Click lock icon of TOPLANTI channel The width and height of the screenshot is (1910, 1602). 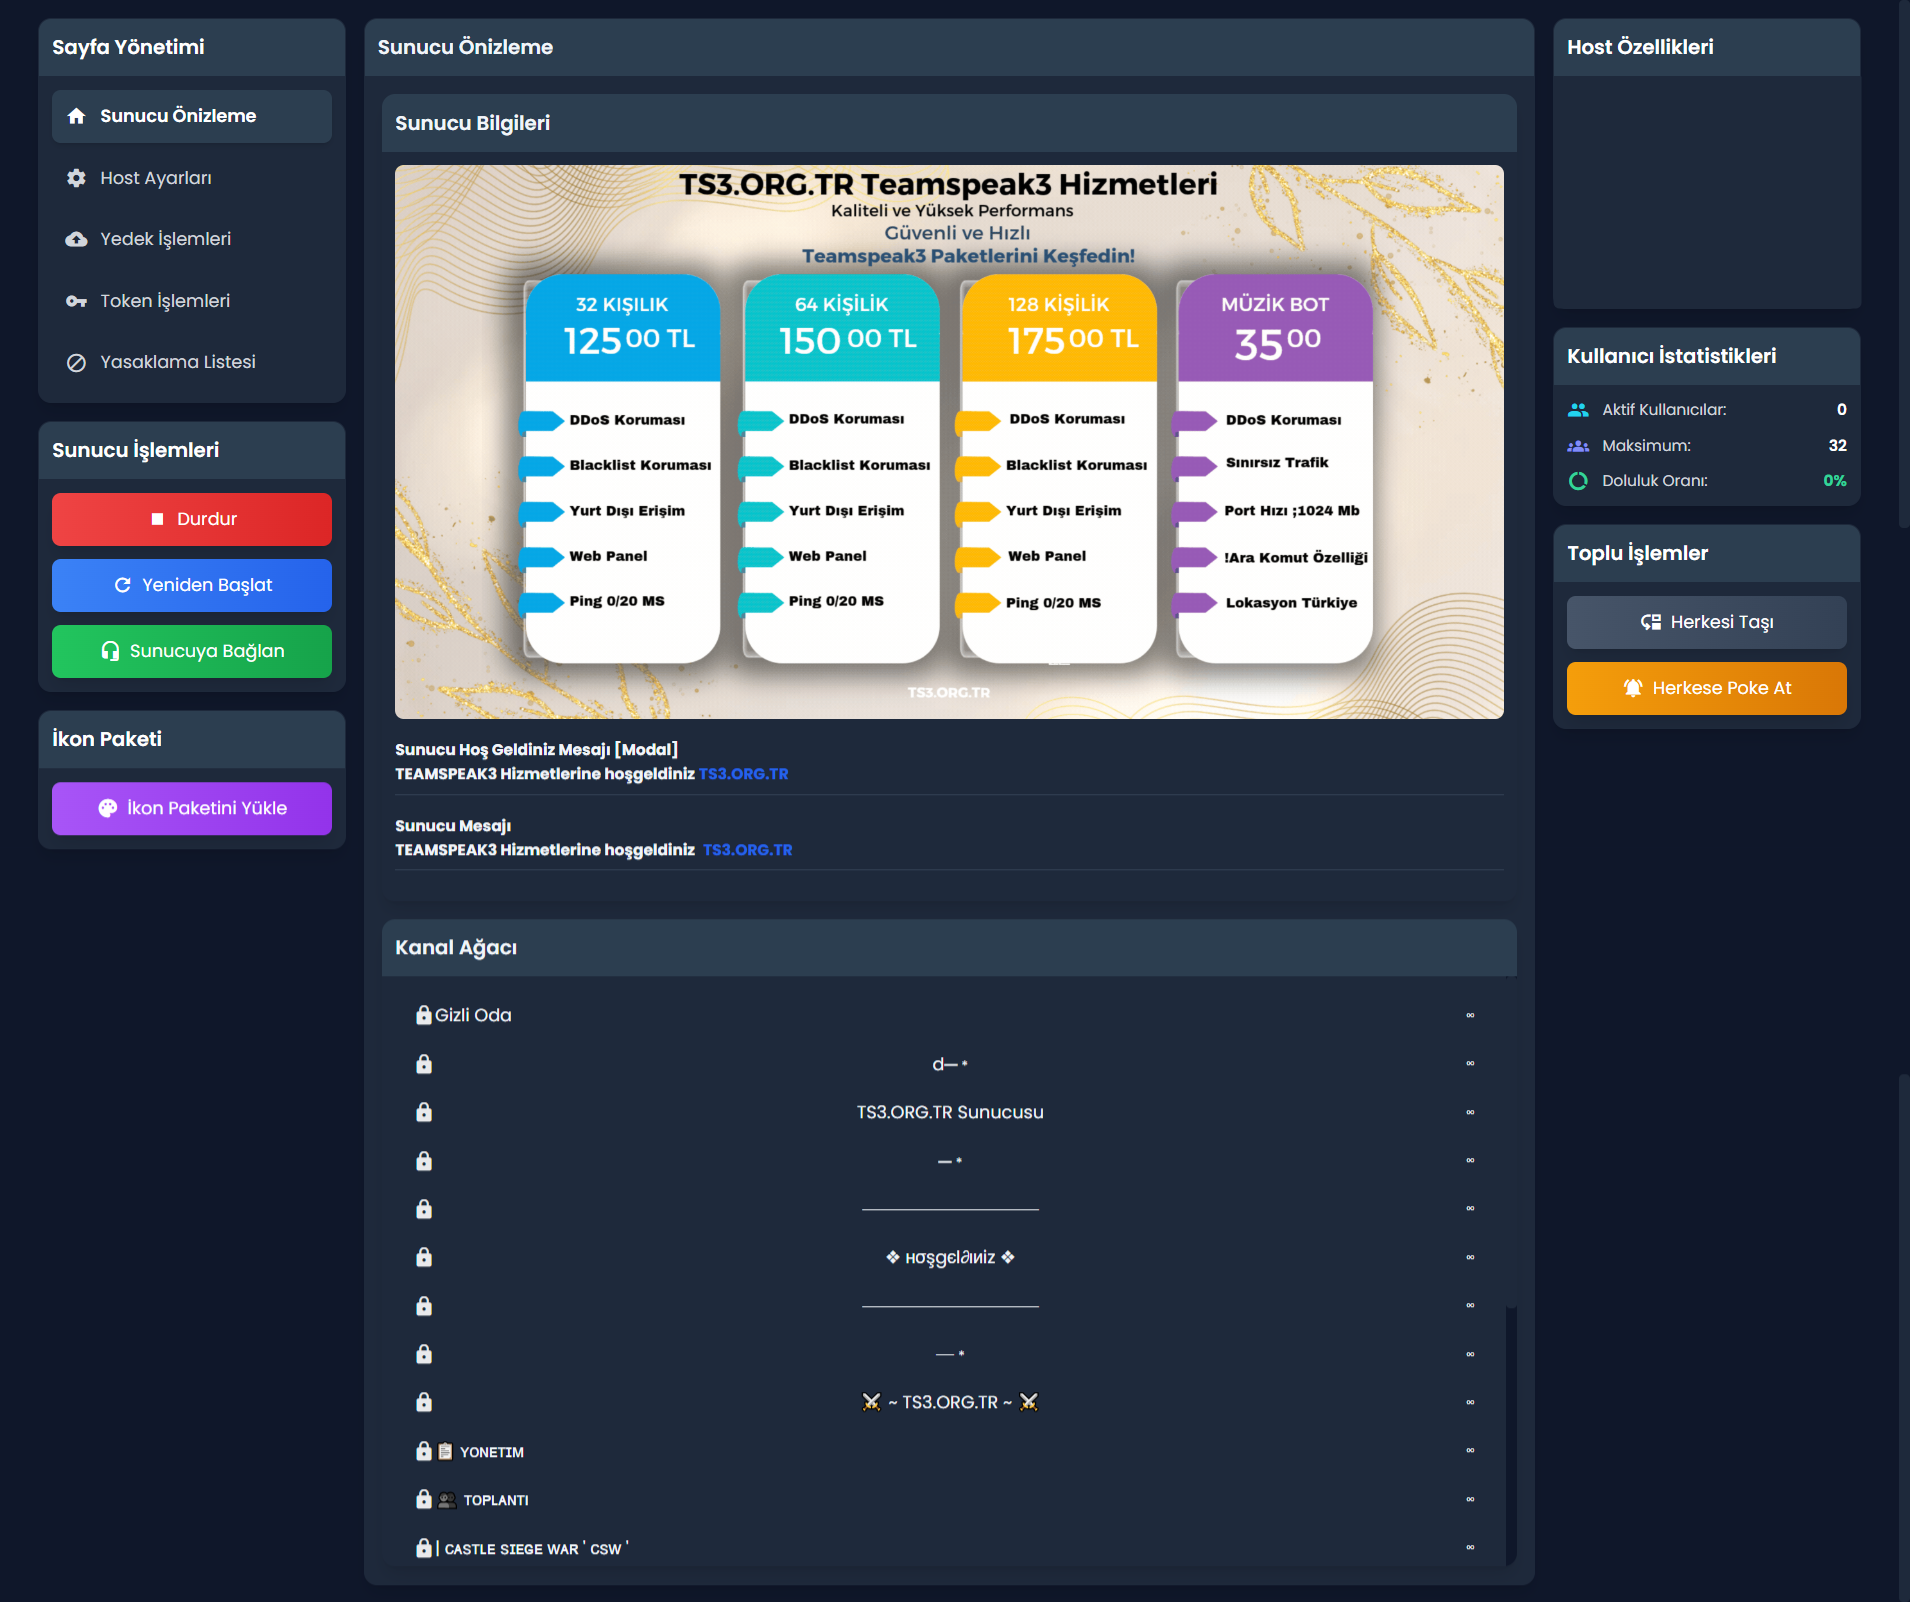[x=424, y=1499]
